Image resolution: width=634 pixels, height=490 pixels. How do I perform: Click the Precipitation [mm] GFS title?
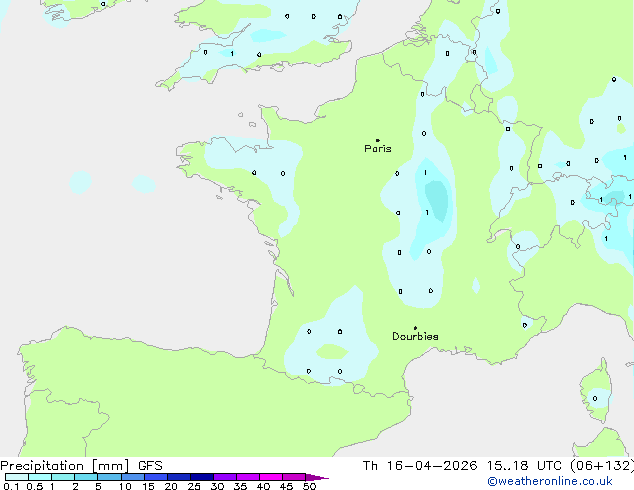point(81,466)
